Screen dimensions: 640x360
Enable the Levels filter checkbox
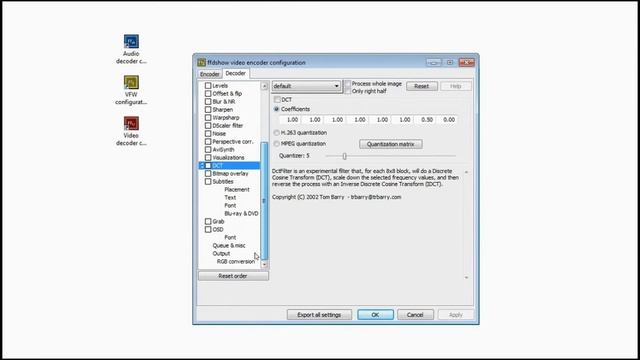(x=208, y=86)
